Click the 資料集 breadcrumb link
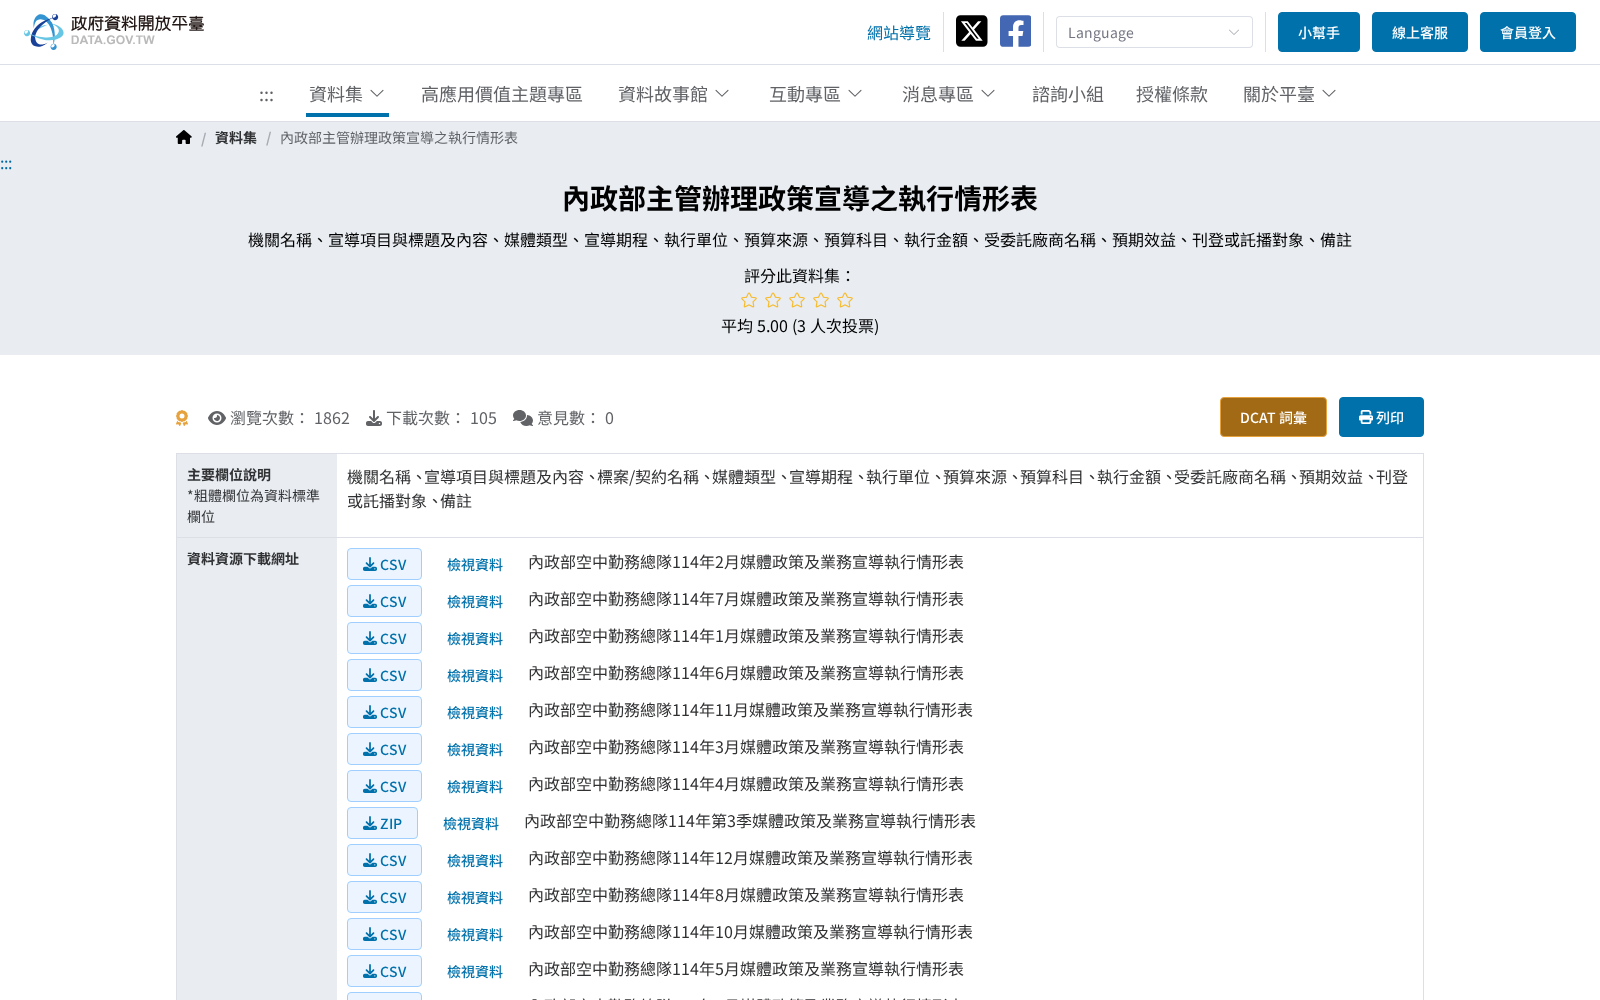 click(236, 138)
